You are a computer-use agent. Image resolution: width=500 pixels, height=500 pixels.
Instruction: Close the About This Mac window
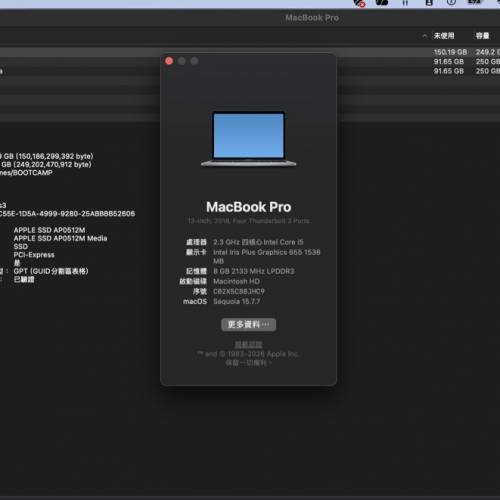click(x=169, y=61)
